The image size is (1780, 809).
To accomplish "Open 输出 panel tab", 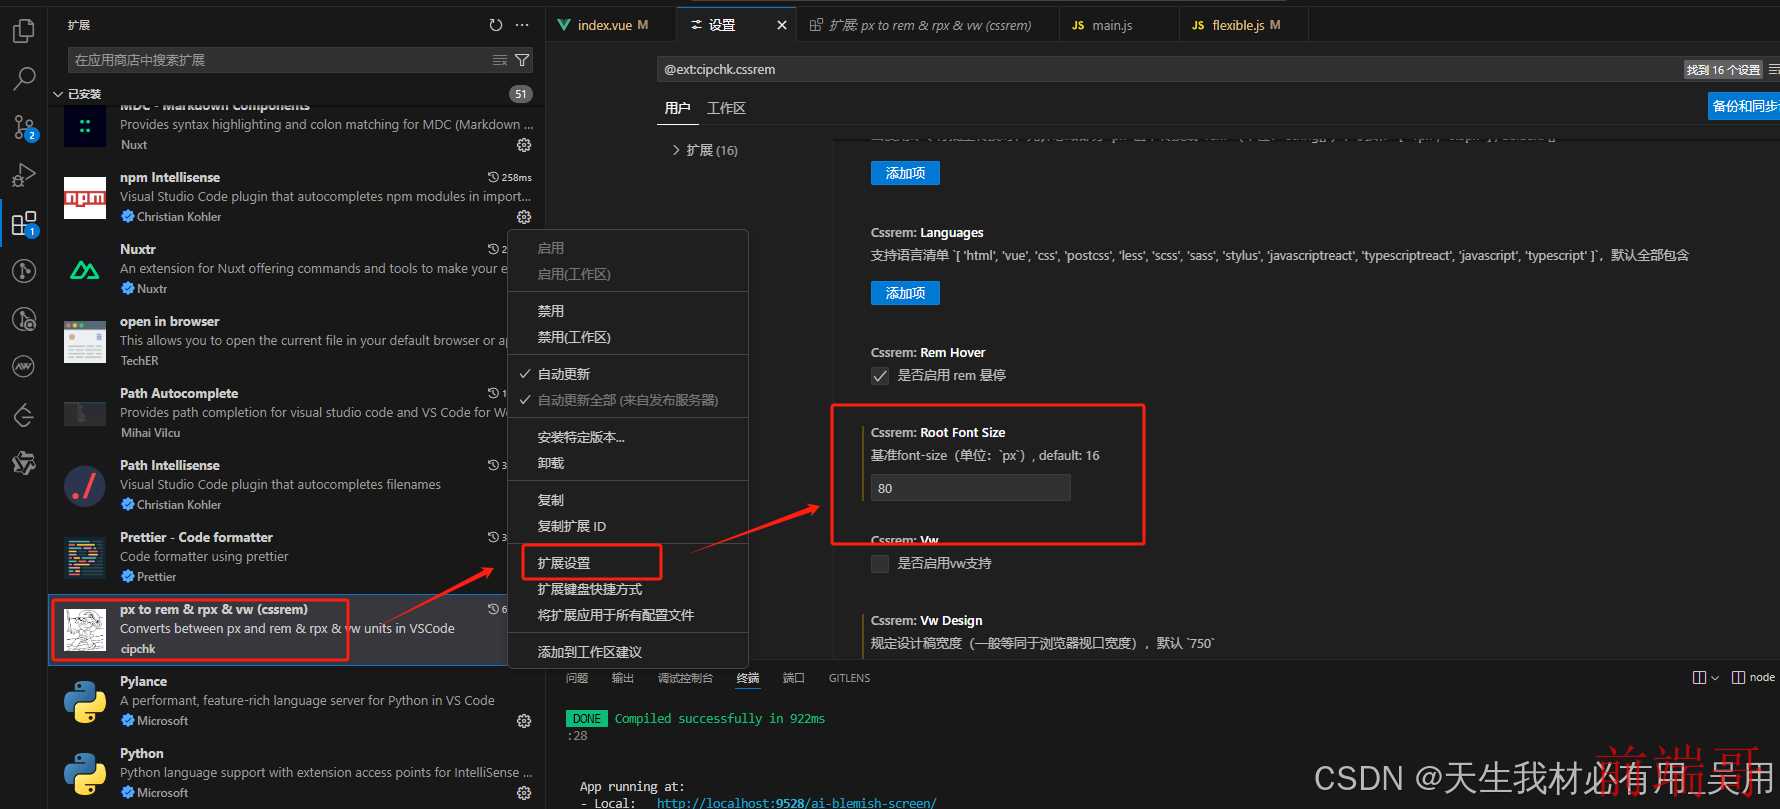I will [623, 678].
